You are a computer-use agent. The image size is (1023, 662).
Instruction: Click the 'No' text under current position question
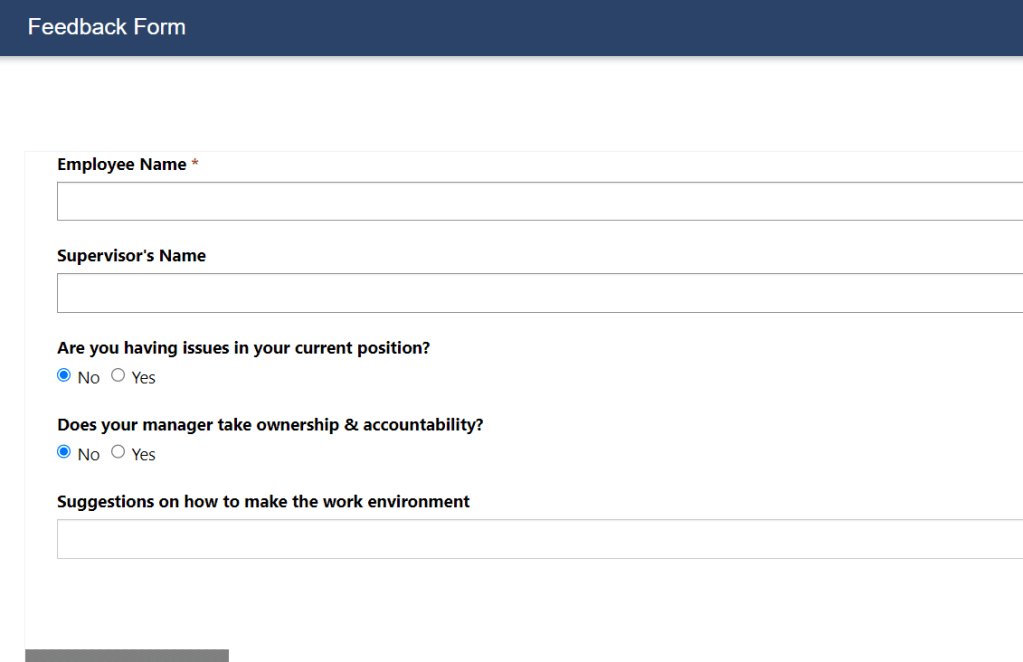pyautogui.click(x=89, y=378)
